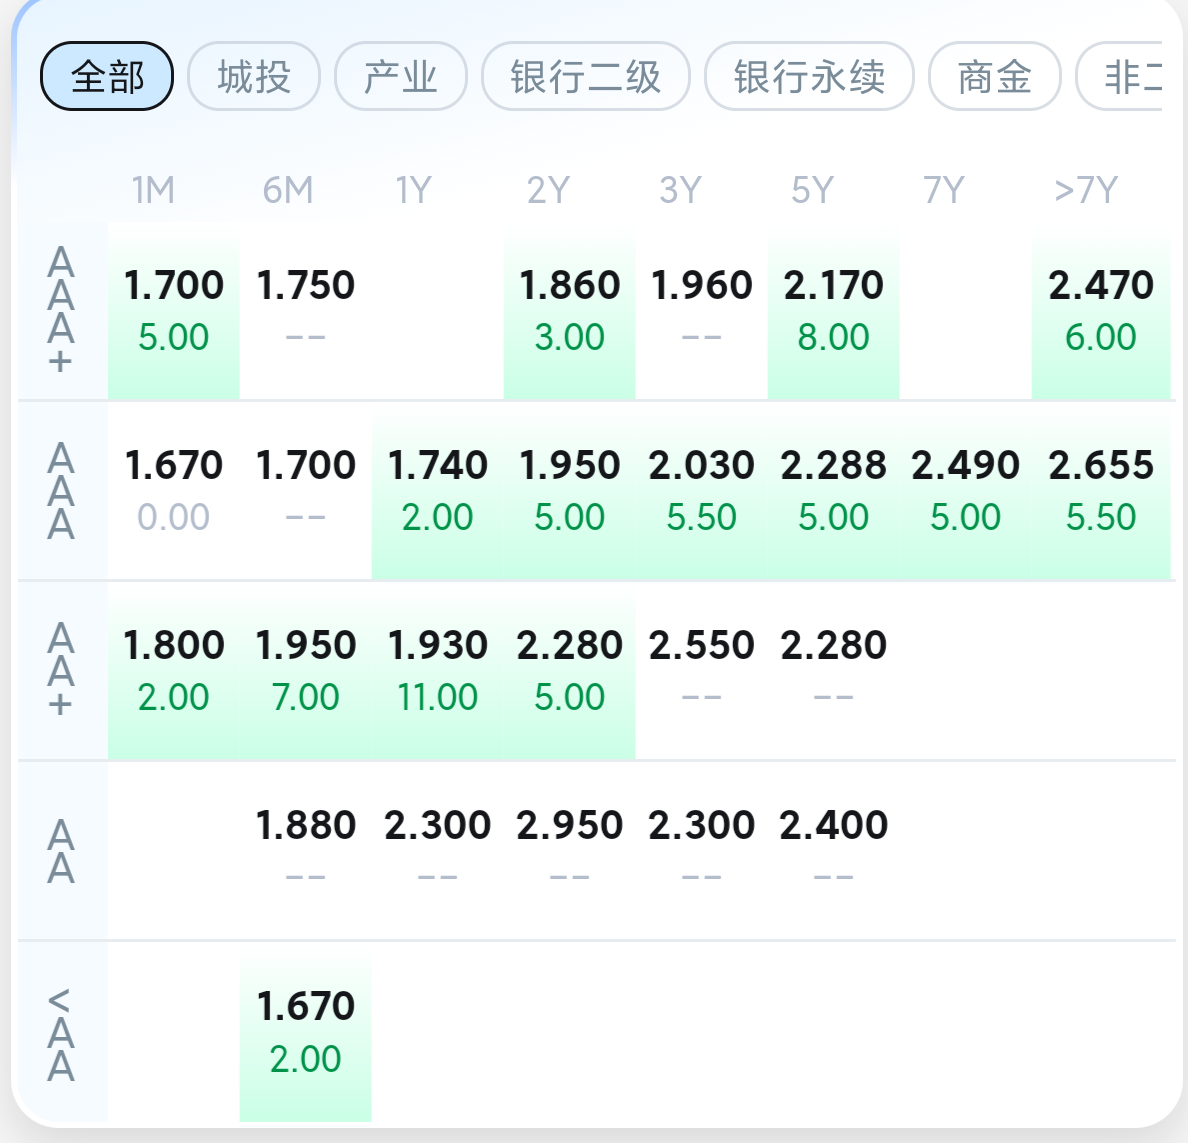Open the AAA 5Y yield 2.288
Screen dimensions: 1188x1143
tap(833, 490)
